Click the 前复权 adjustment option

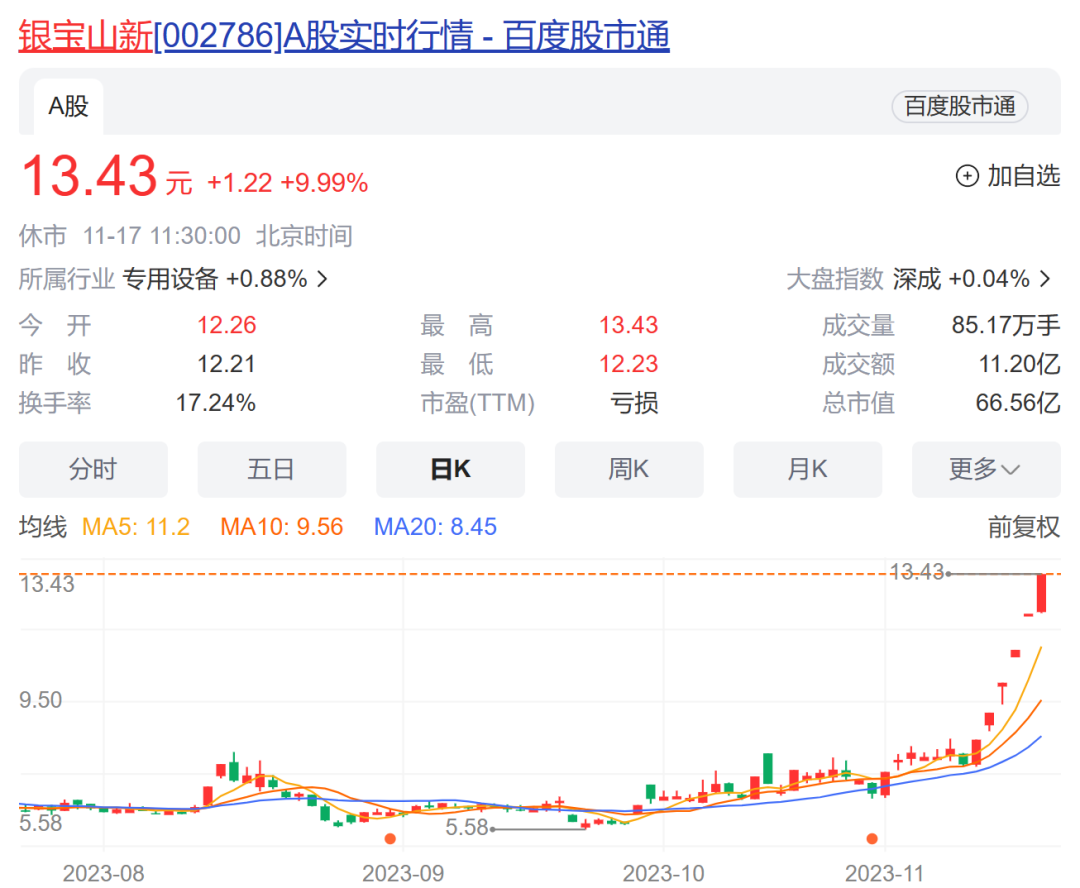[x=1024, y=527]
